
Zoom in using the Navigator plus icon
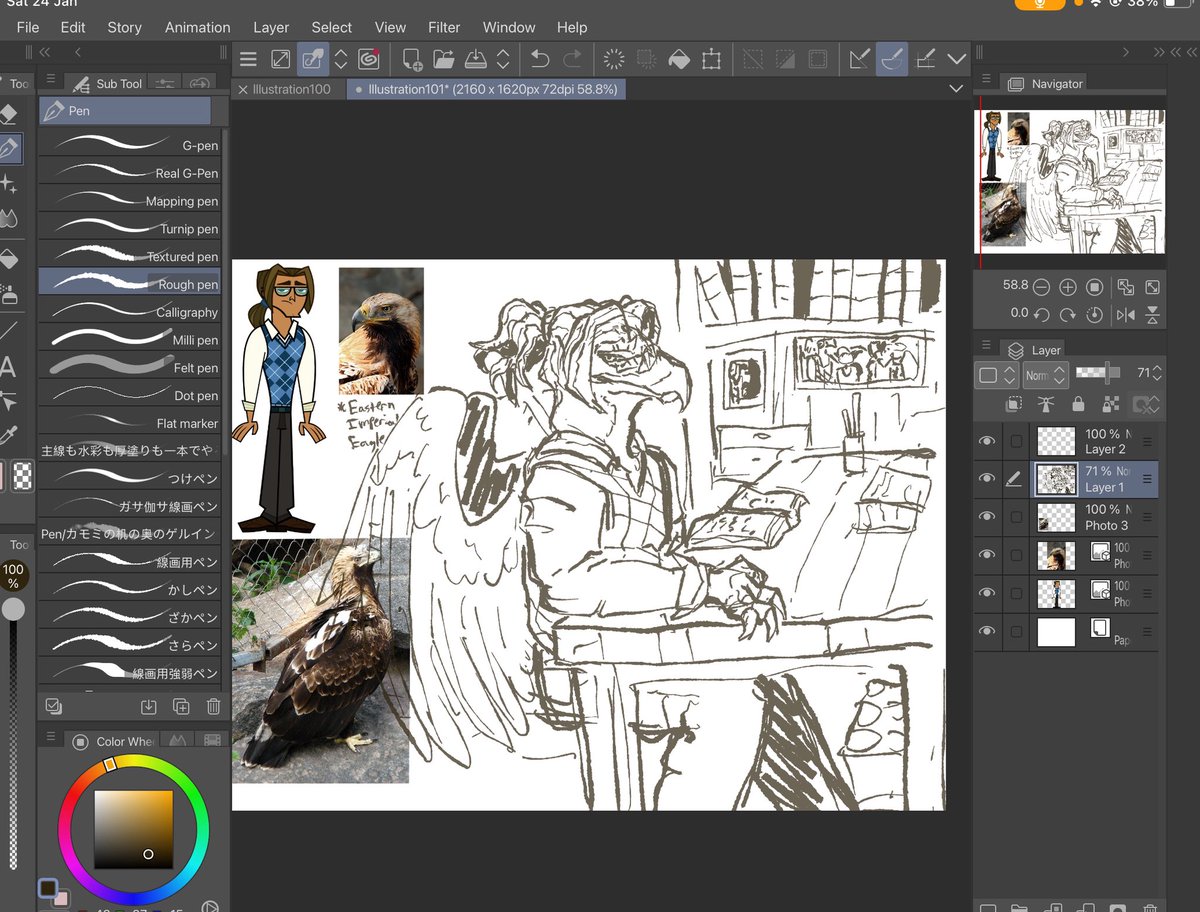(x=1068, y=287)
